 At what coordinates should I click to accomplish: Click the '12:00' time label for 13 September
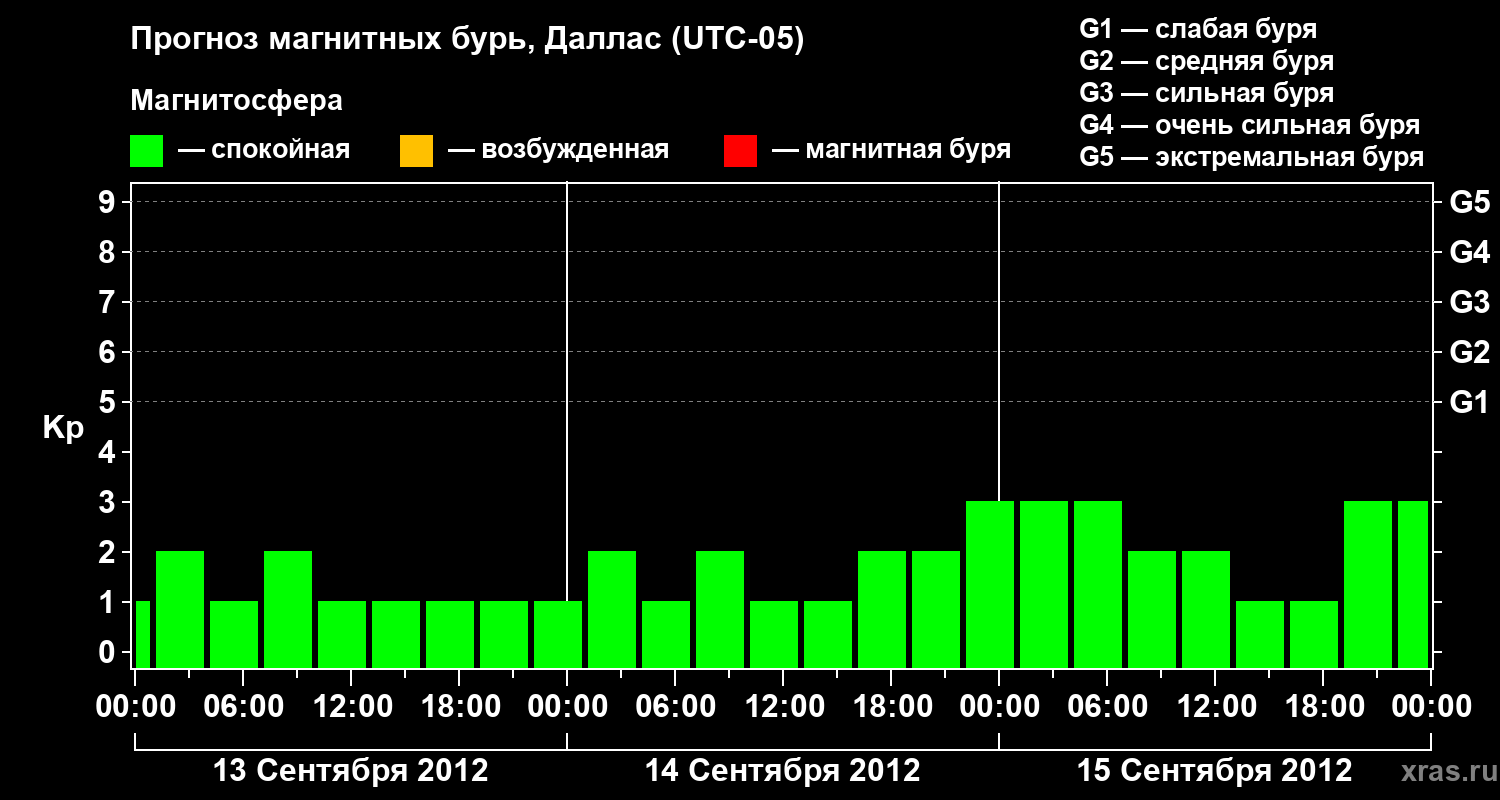coord(351,707)
